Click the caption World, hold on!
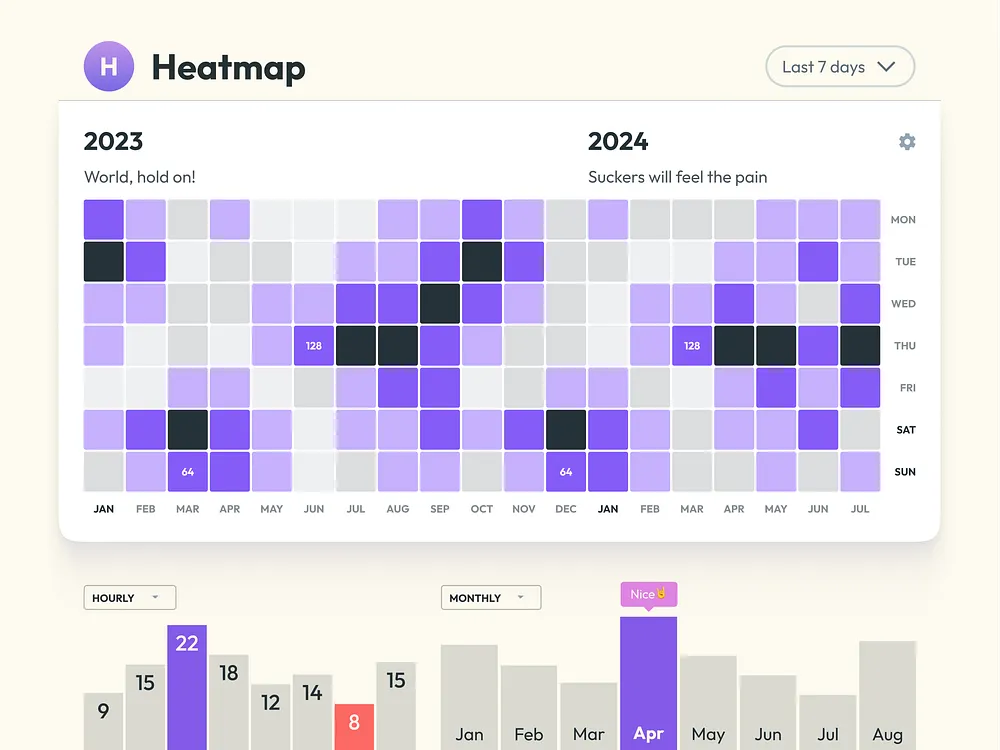 point(140,176)
